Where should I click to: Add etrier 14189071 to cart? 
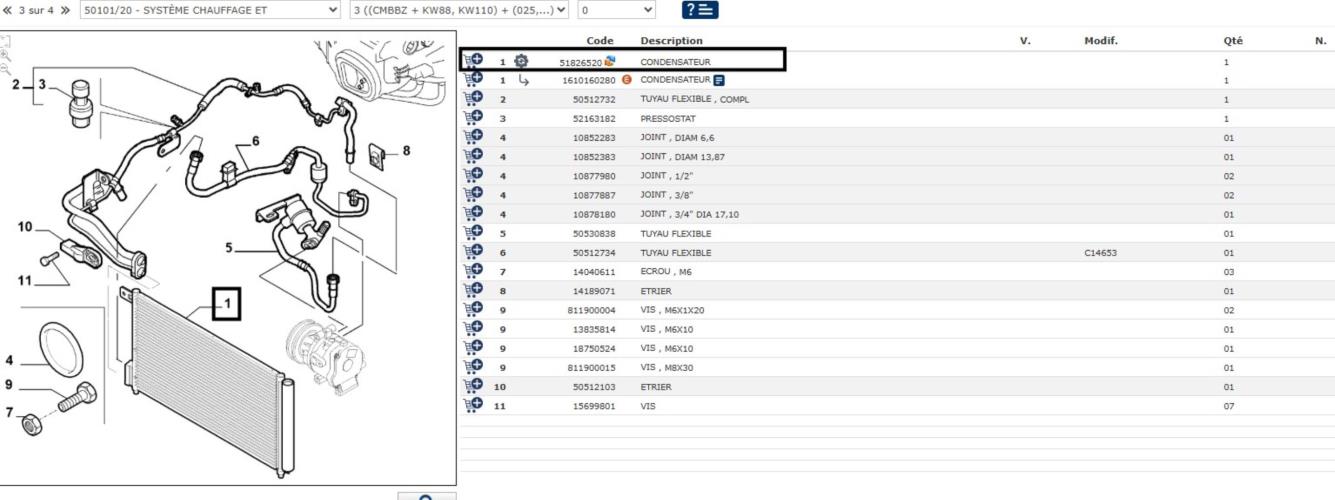[474, 290]
